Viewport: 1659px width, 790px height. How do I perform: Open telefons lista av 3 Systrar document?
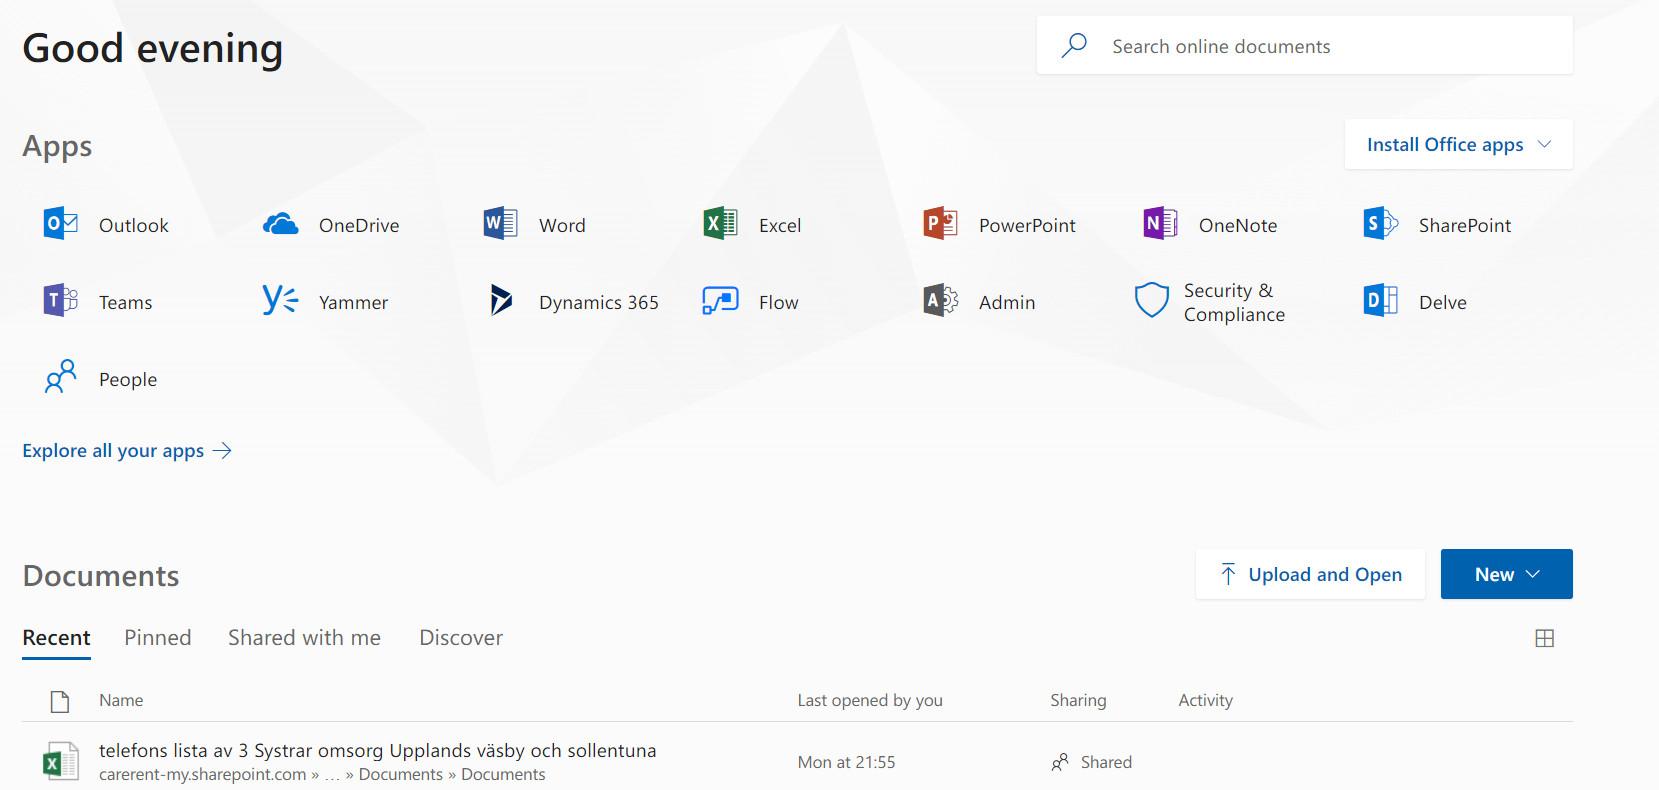click(x=377, y=750)
